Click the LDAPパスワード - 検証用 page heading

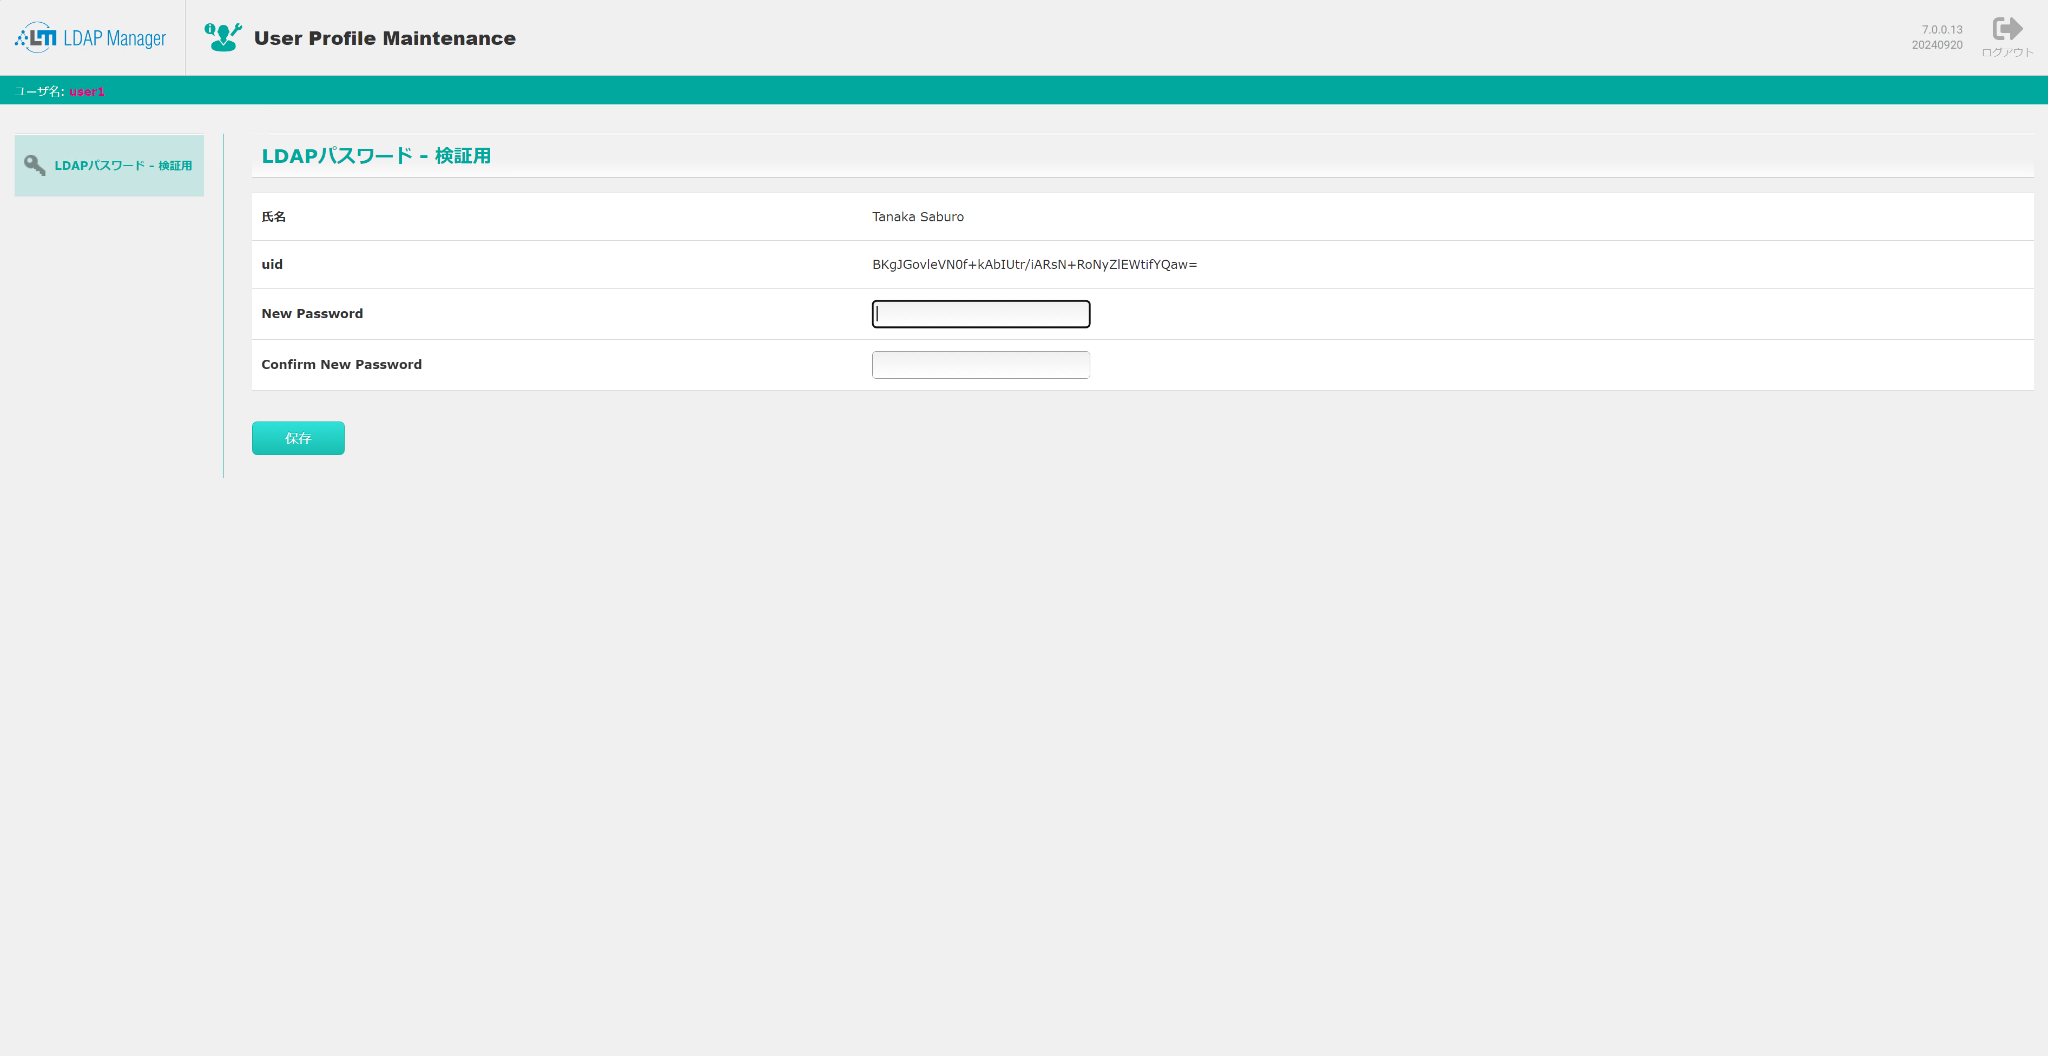click(376, 156)
